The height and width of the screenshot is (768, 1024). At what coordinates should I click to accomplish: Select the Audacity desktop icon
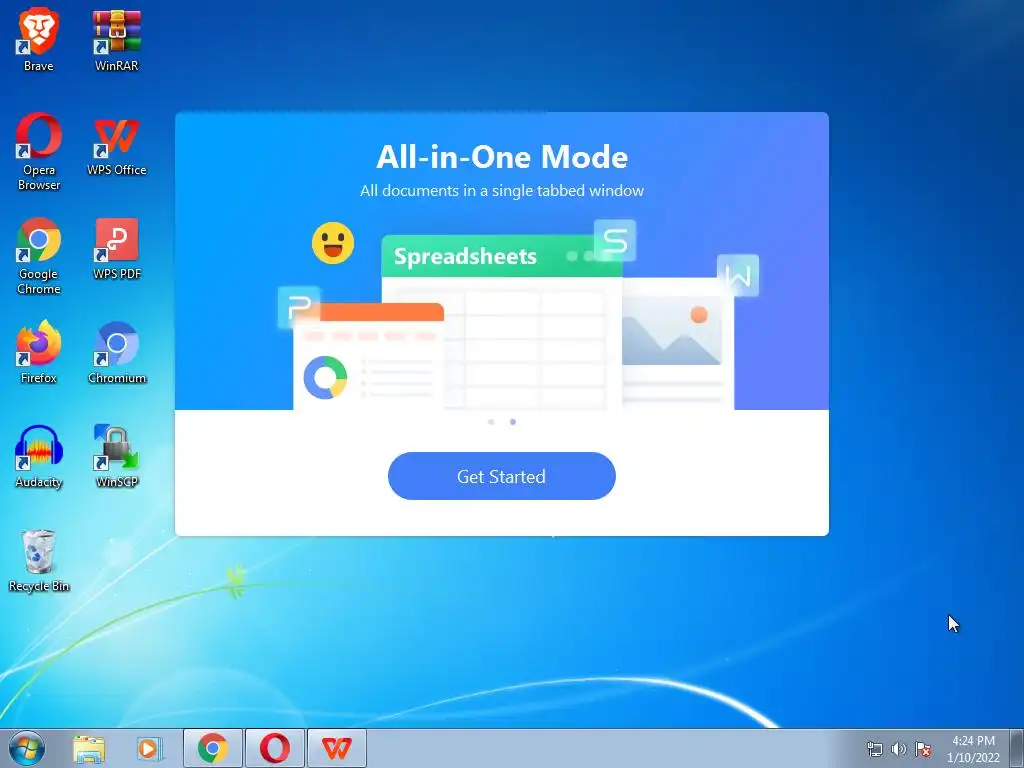point(39,457)
